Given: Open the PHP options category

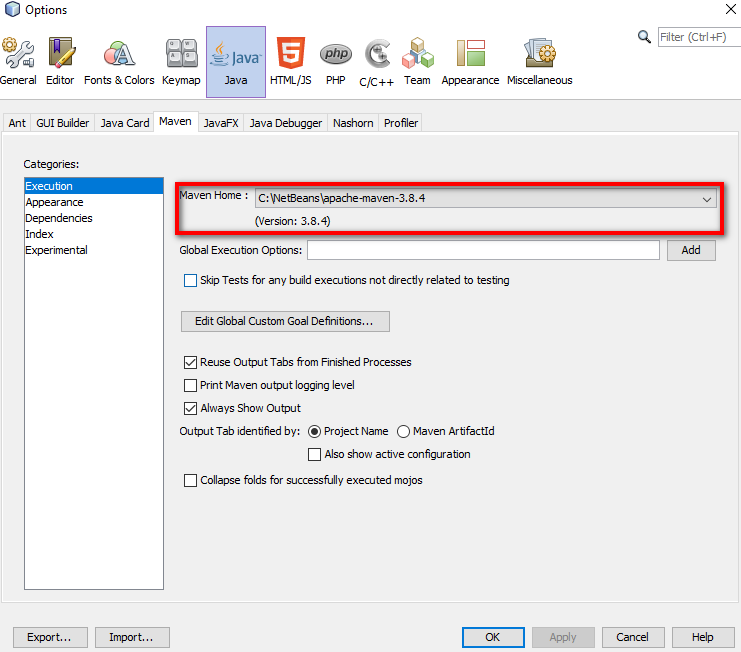Looking at the screenshot, I should click(x=335, y=61).
